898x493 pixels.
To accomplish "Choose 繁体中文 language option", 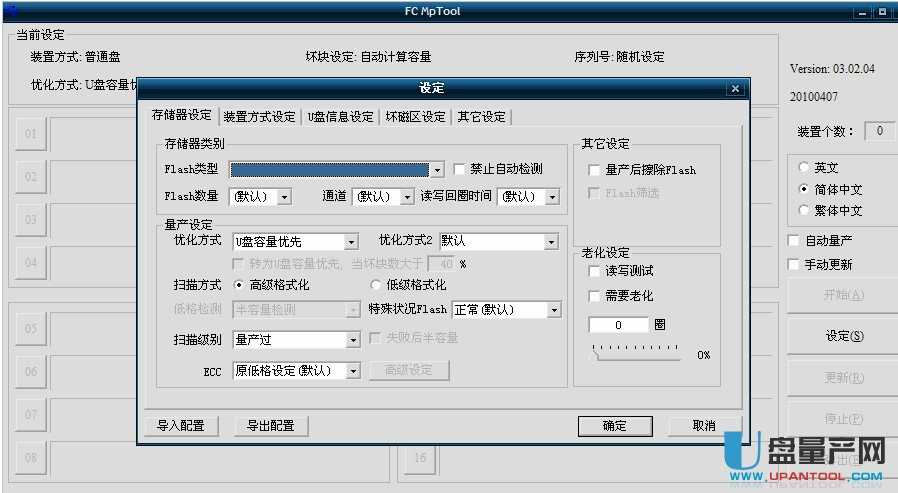I will click(x=804, y=210).
